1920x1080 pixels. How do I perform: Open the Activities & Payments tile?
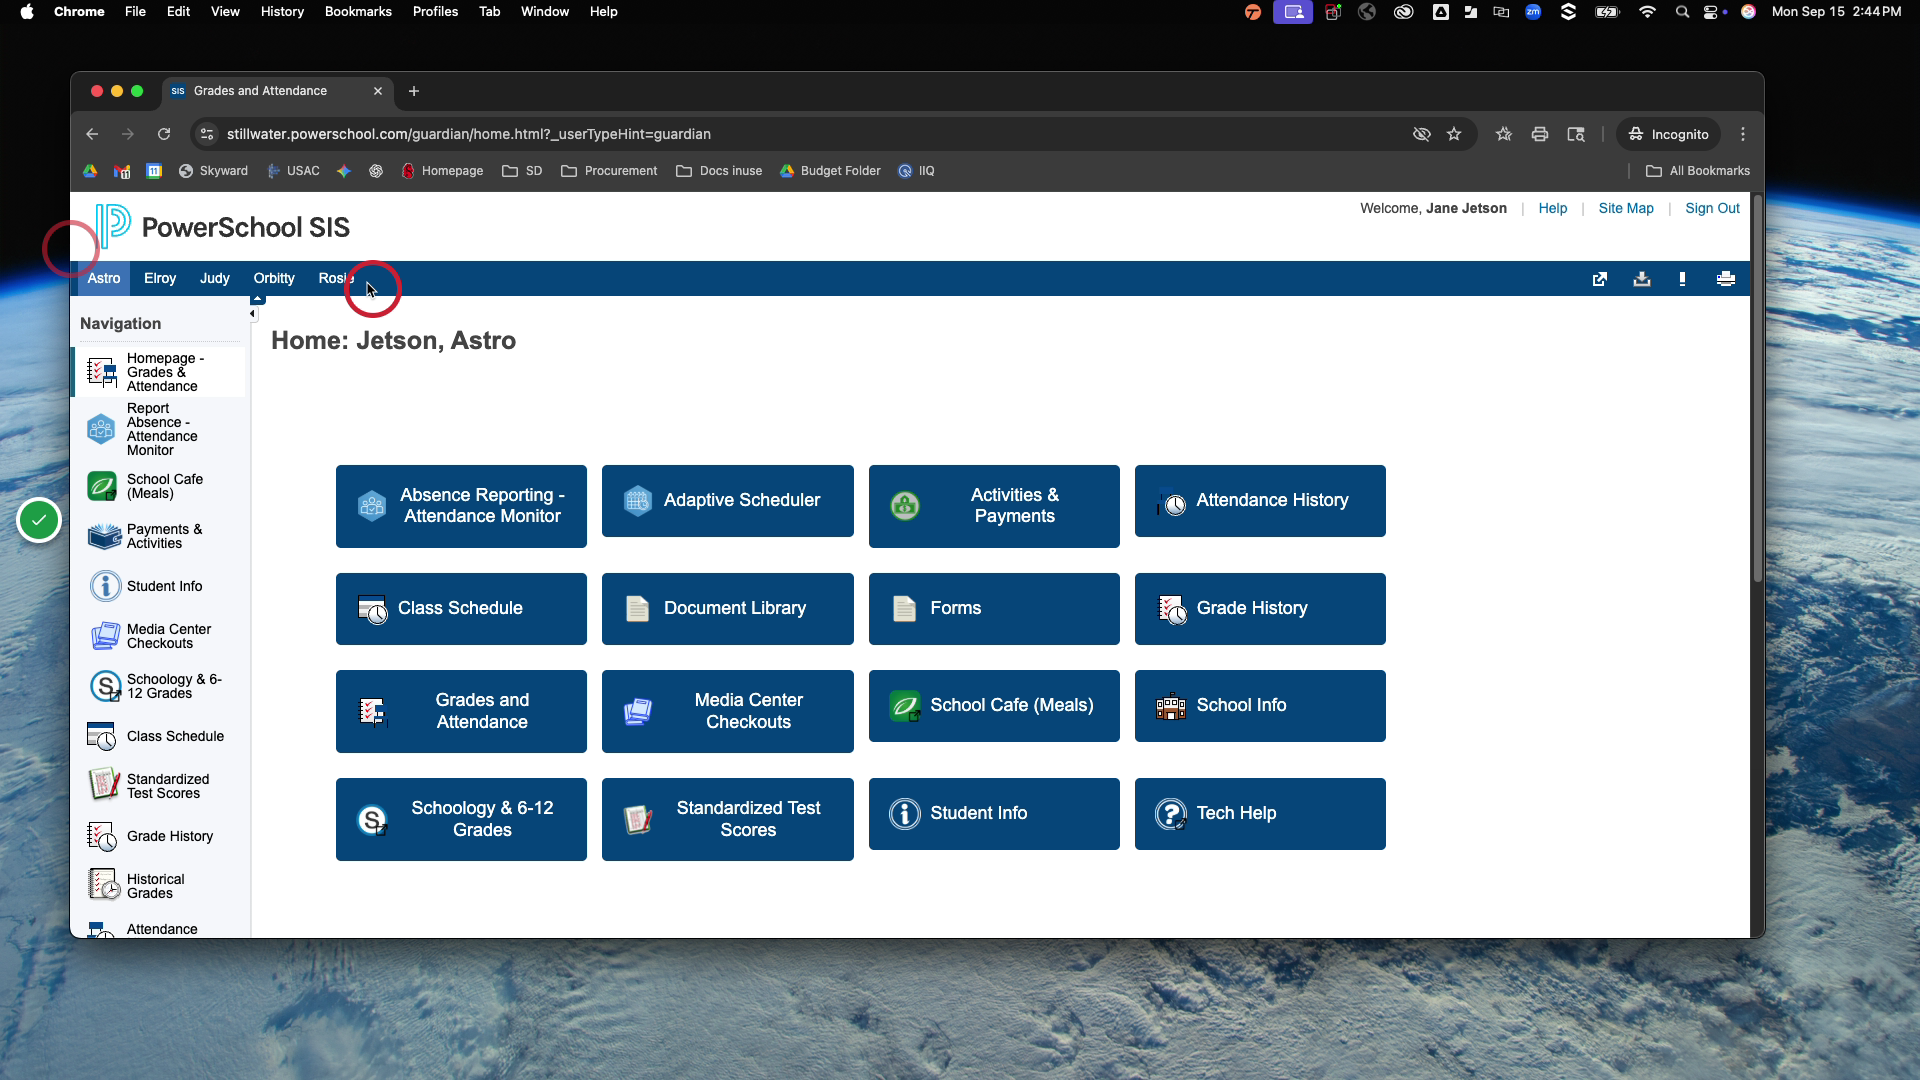pos(994,506)
